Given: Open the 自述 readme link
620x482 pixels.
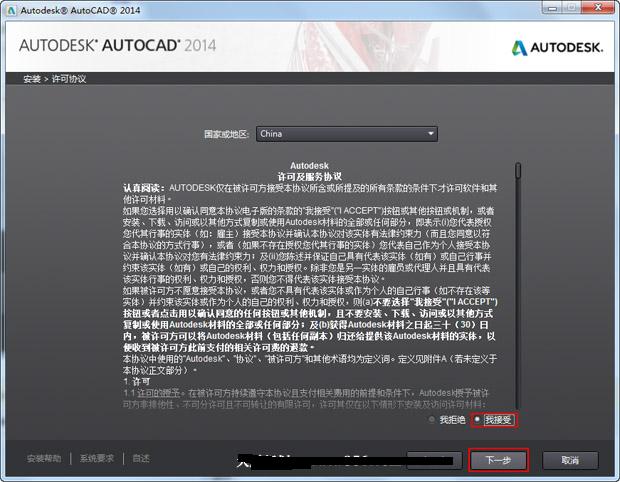Looking at the screenshot, I should pos(141,458).
